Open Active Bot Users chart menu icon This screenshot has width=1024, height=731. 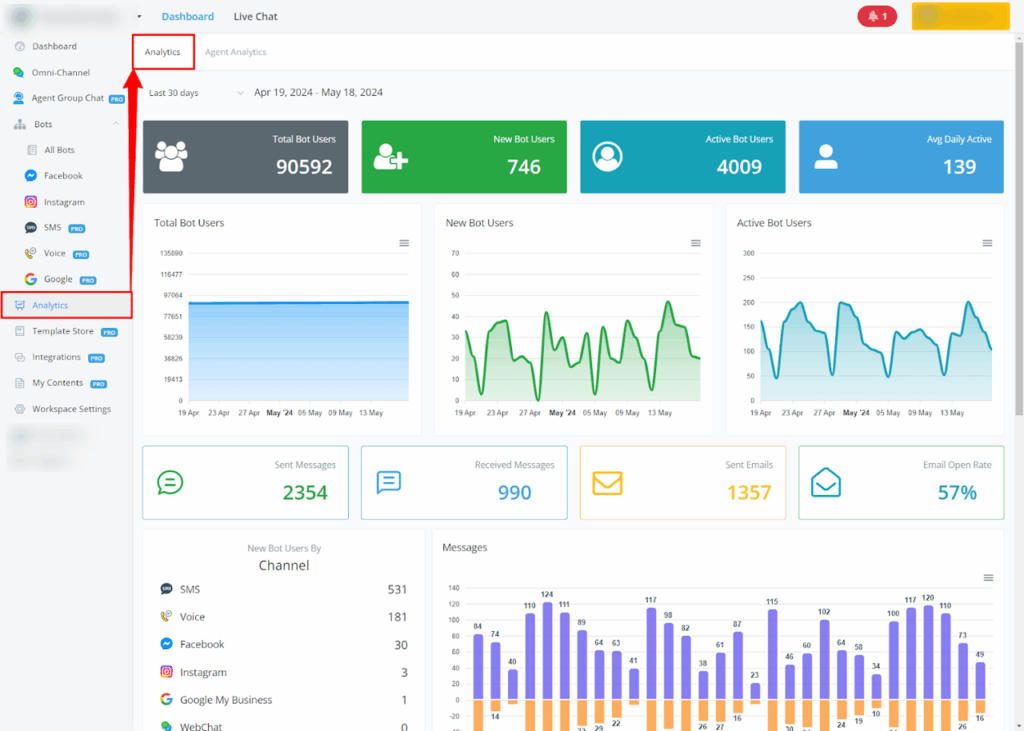(987, 243)
